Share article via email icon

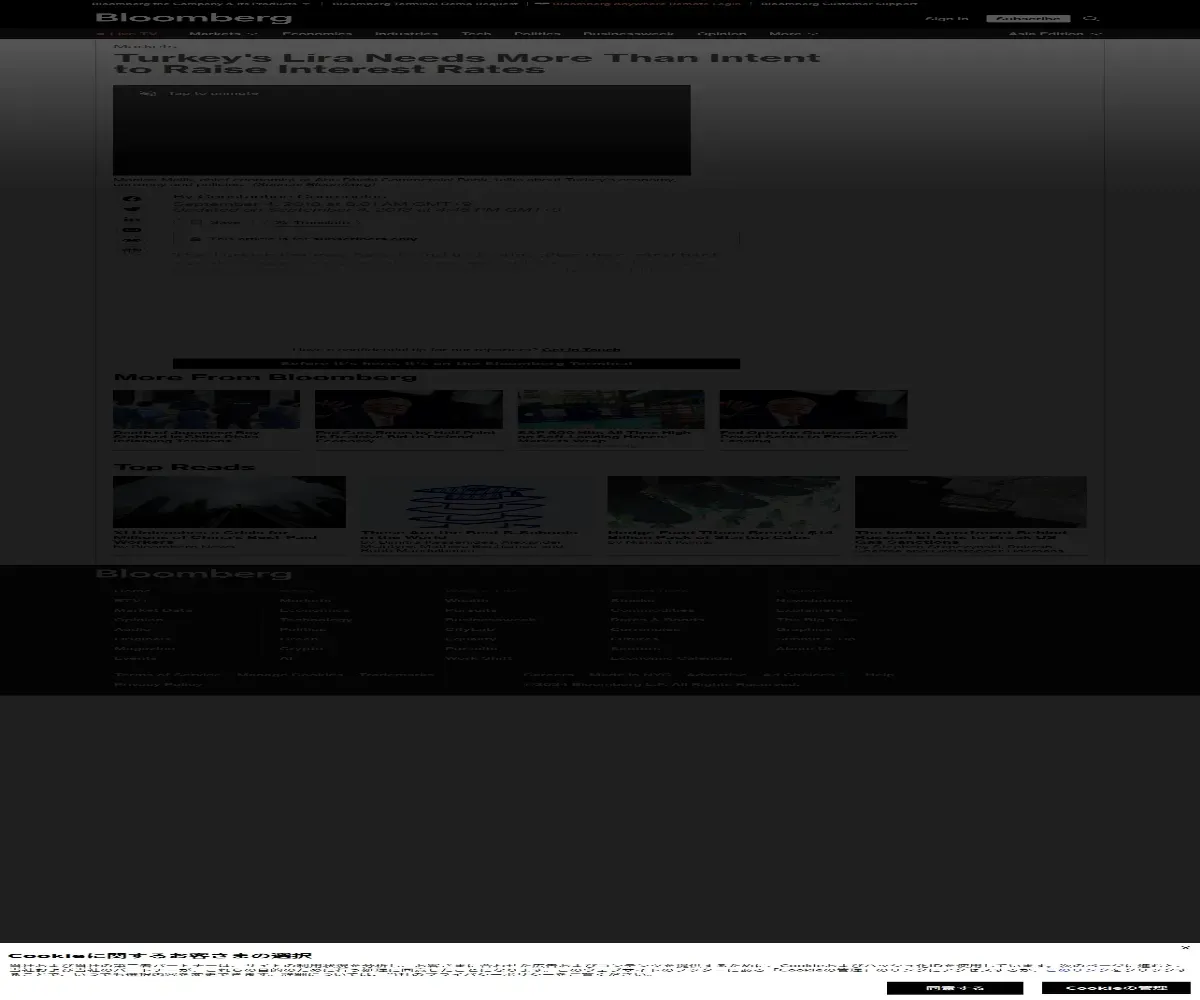(132, 230)
